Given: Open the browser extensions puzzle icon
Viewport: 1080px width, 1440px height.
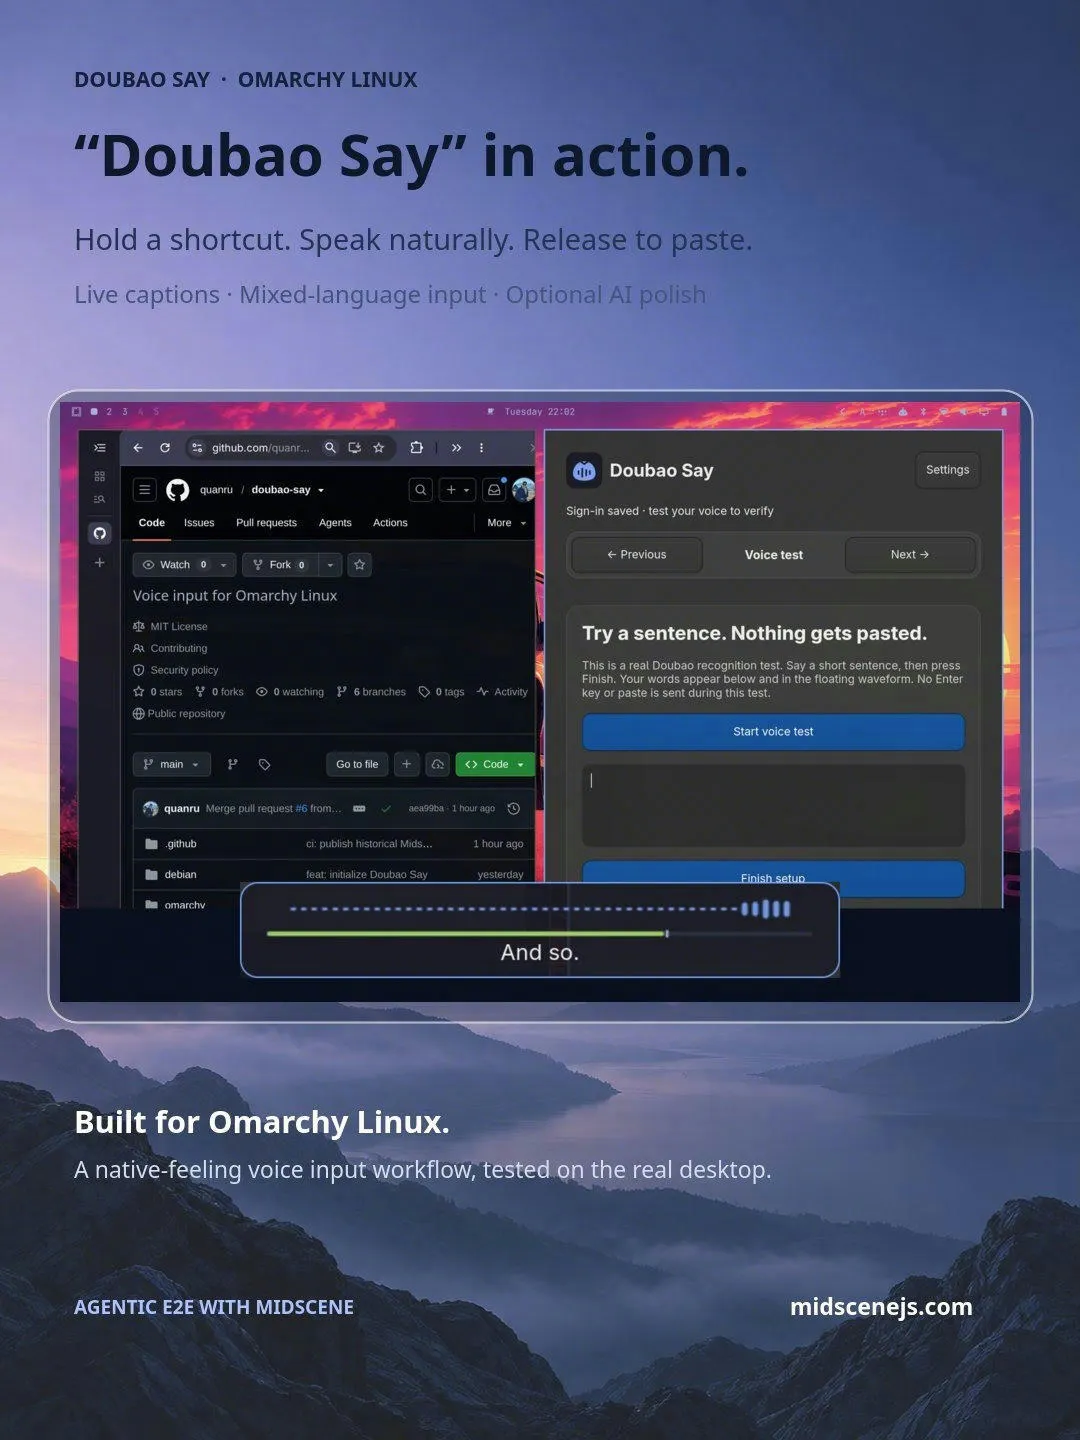Looking at the screenshot, I should tap(417, 448).
